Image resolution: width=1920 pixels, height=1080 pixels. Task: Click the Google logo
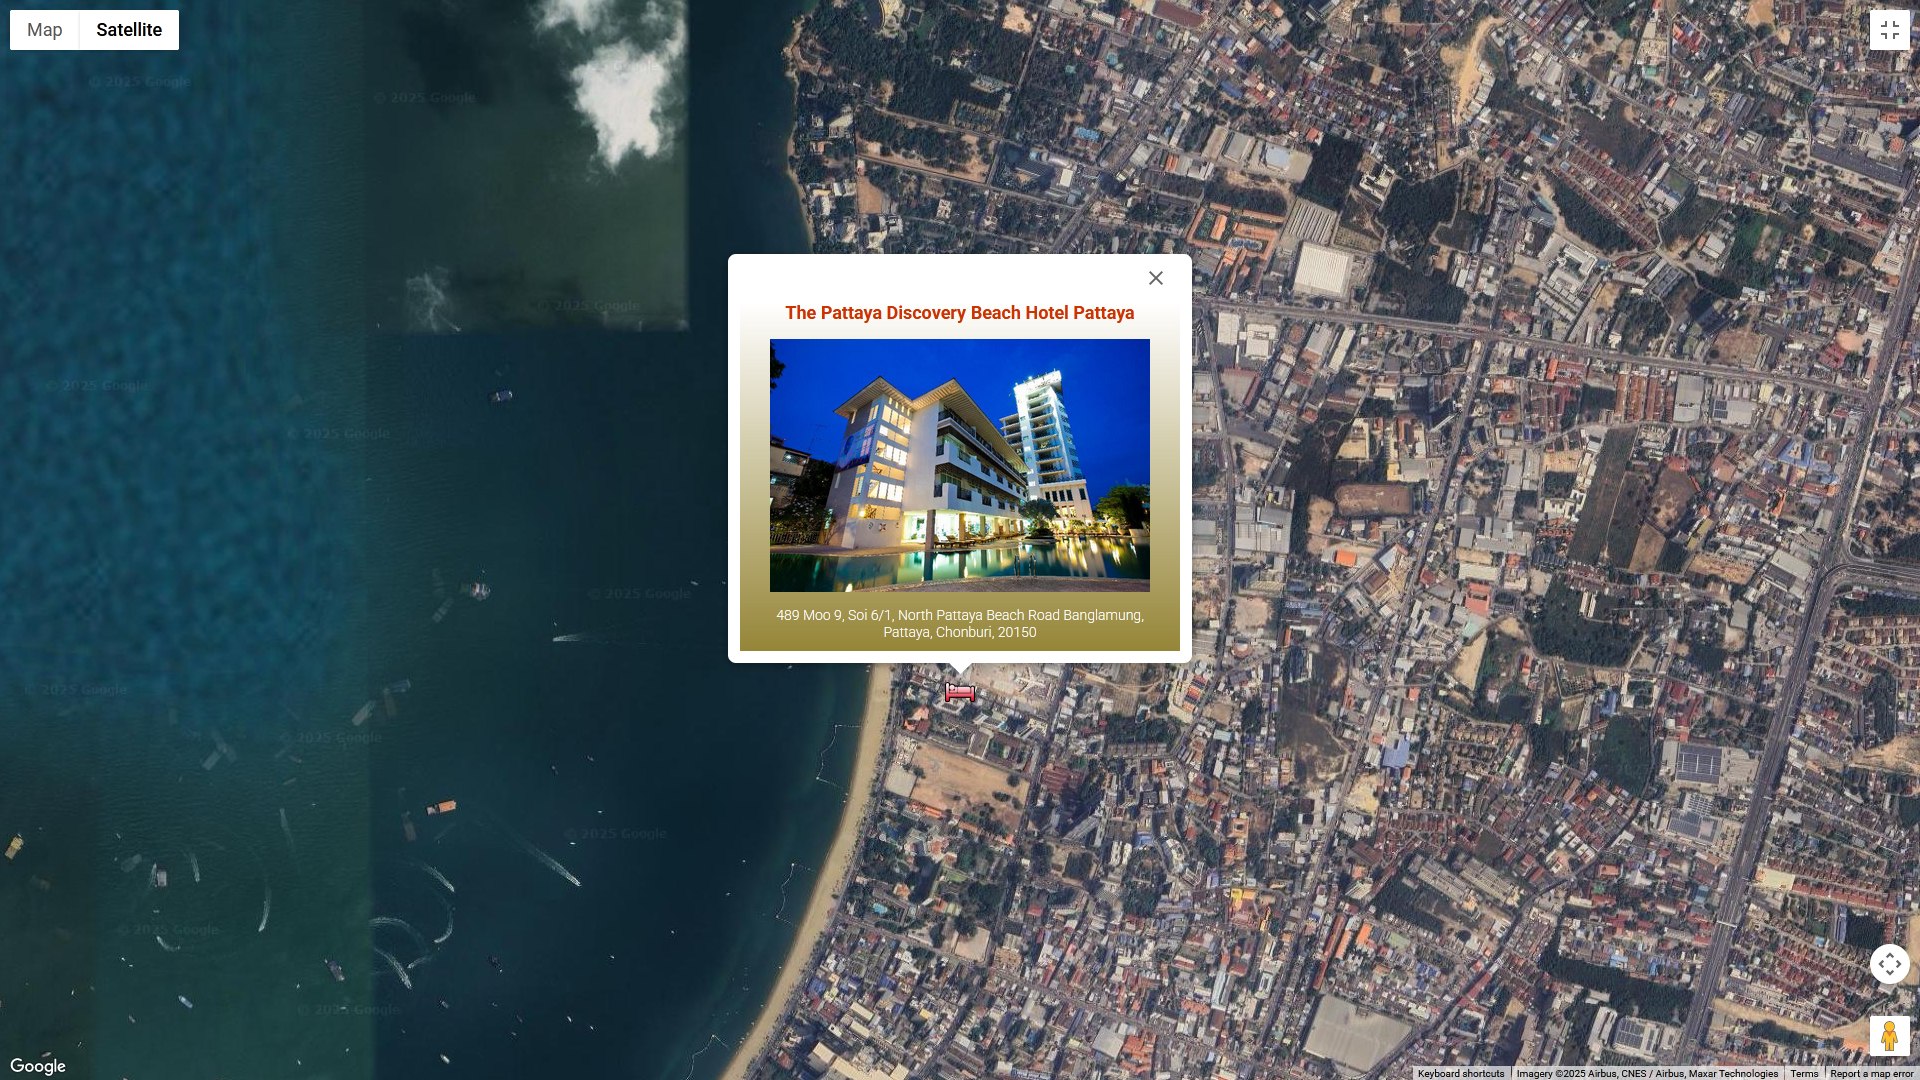tap(38, 1066)
